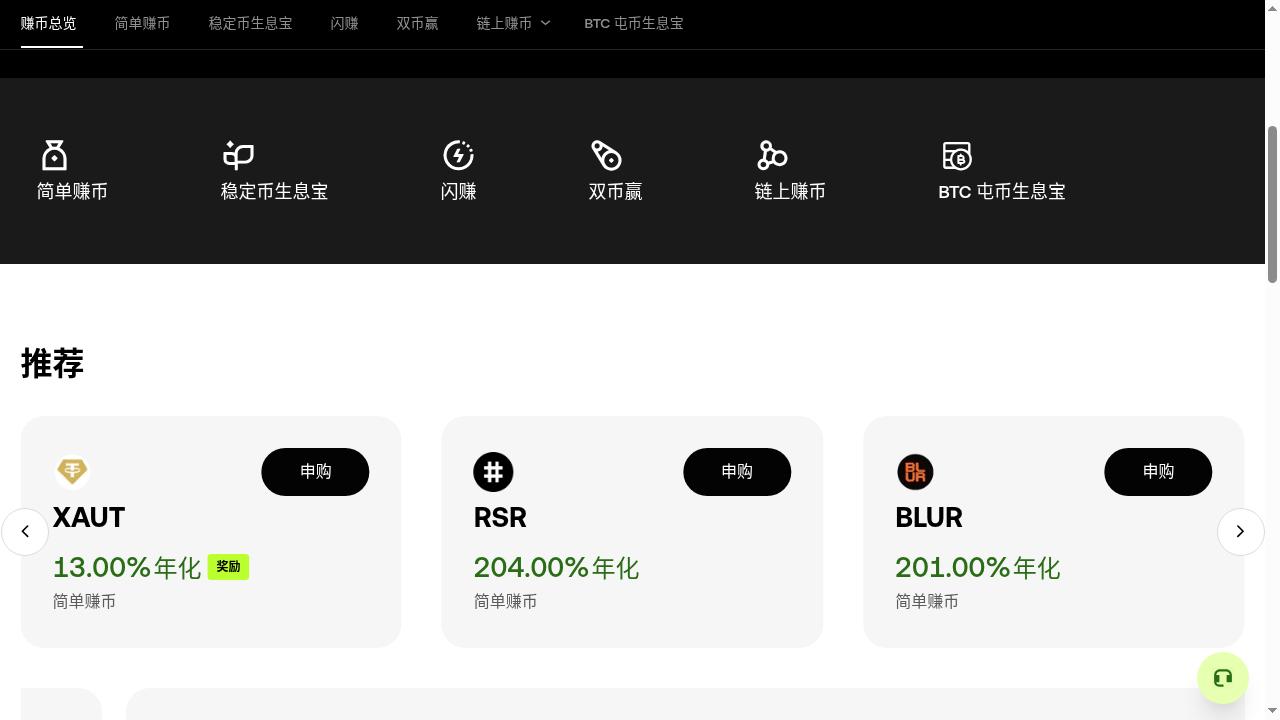Image resolution: width=1280 pixels, height=720 pixels.
Task: Click the RSR hash token logo
Action: pyautogui.click(x=493, y=472)
